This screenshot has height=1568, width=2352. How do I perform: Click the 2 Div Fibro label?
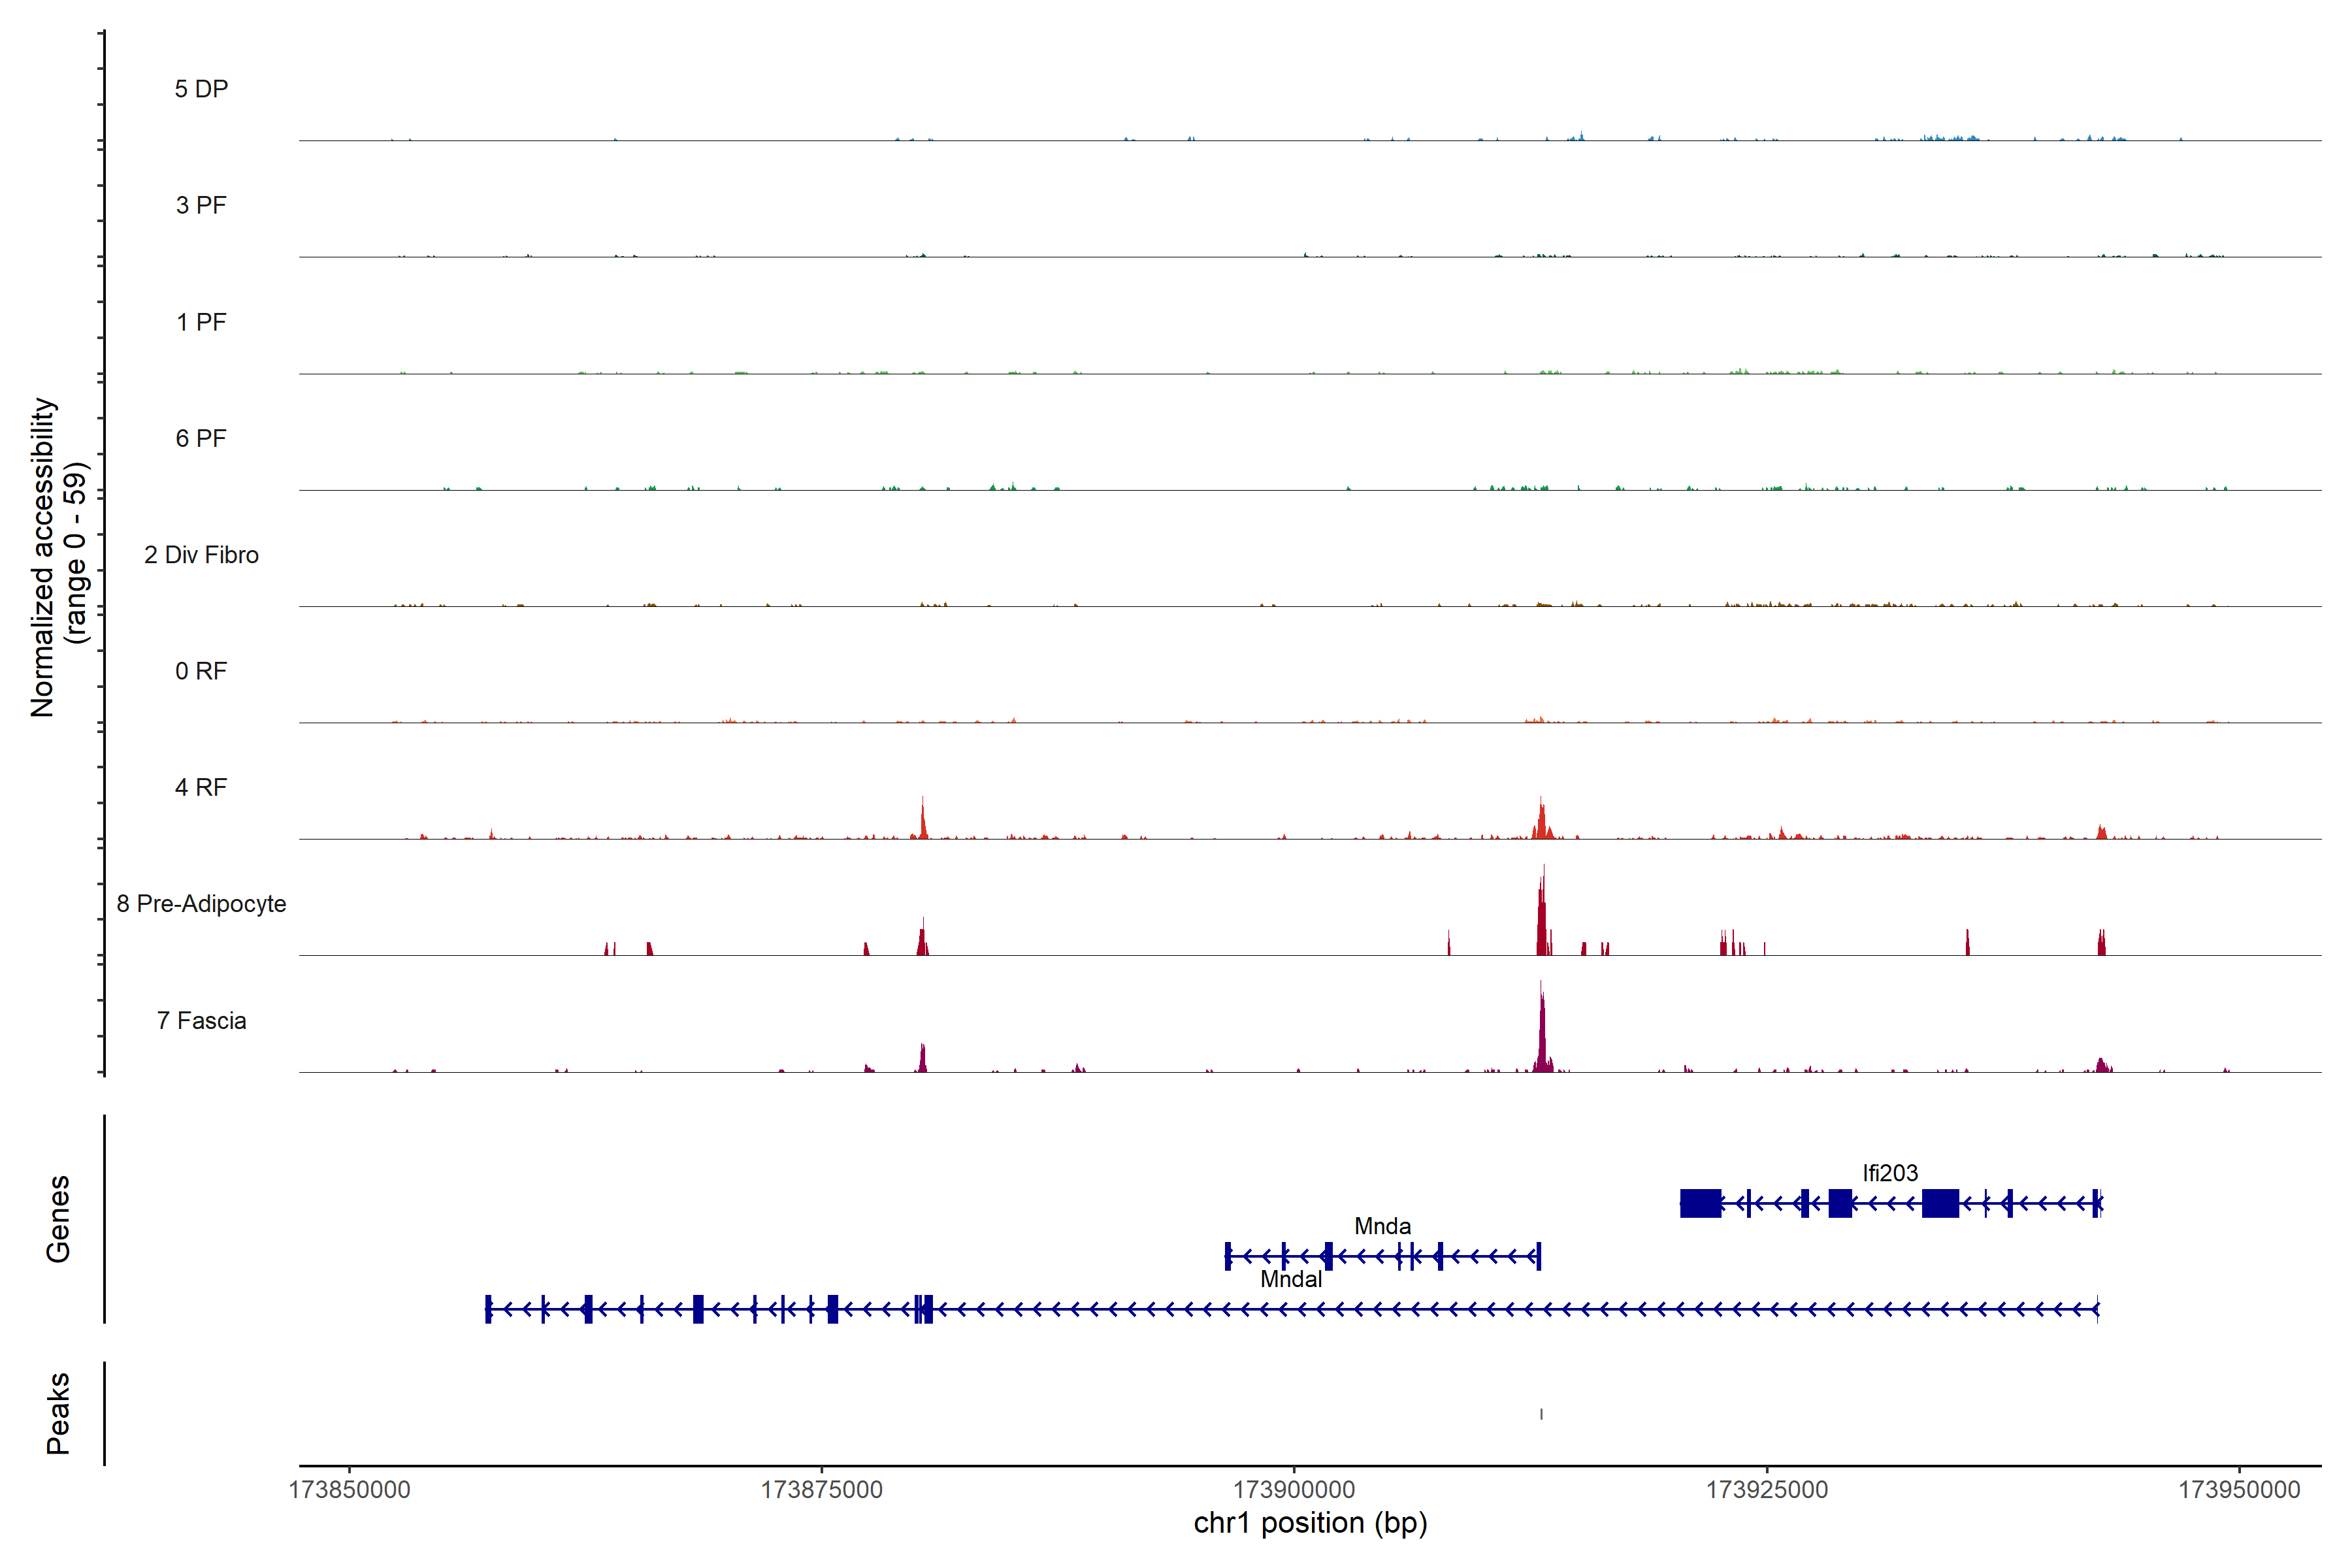[x=201, y=555]
